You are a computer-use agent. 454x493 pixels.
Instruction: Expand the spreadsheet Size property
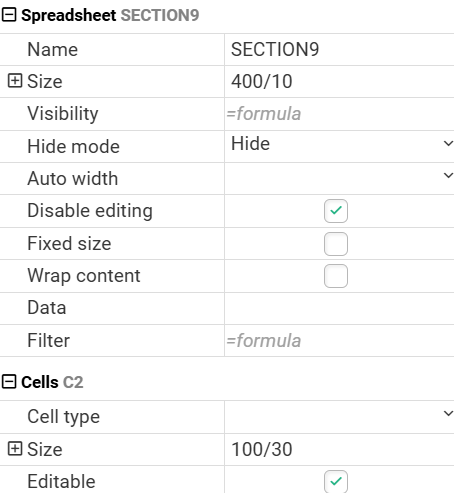[15, 81]
